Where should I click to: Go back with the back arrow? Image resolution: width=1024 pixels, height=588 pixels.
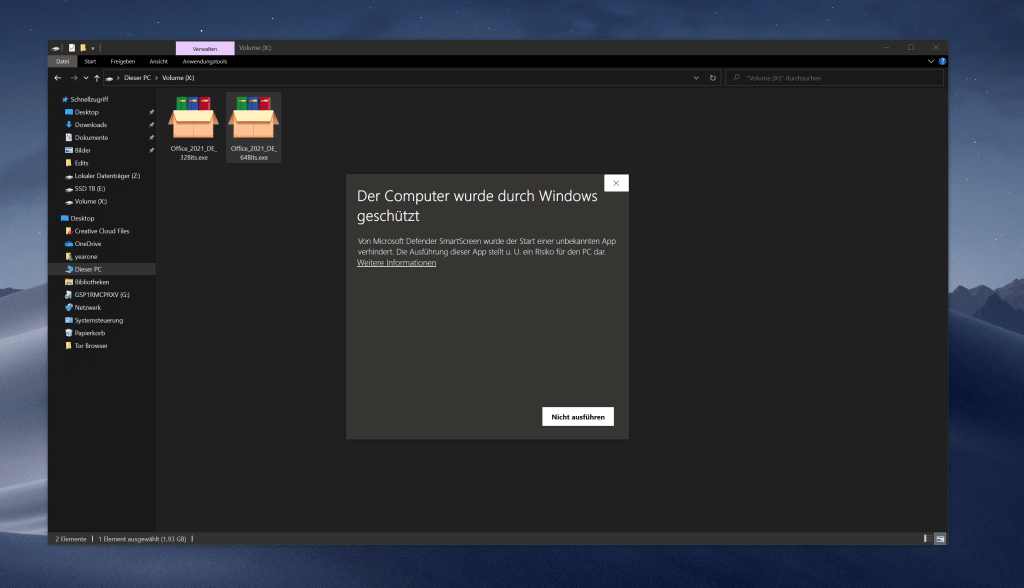[x=58, y=78]
